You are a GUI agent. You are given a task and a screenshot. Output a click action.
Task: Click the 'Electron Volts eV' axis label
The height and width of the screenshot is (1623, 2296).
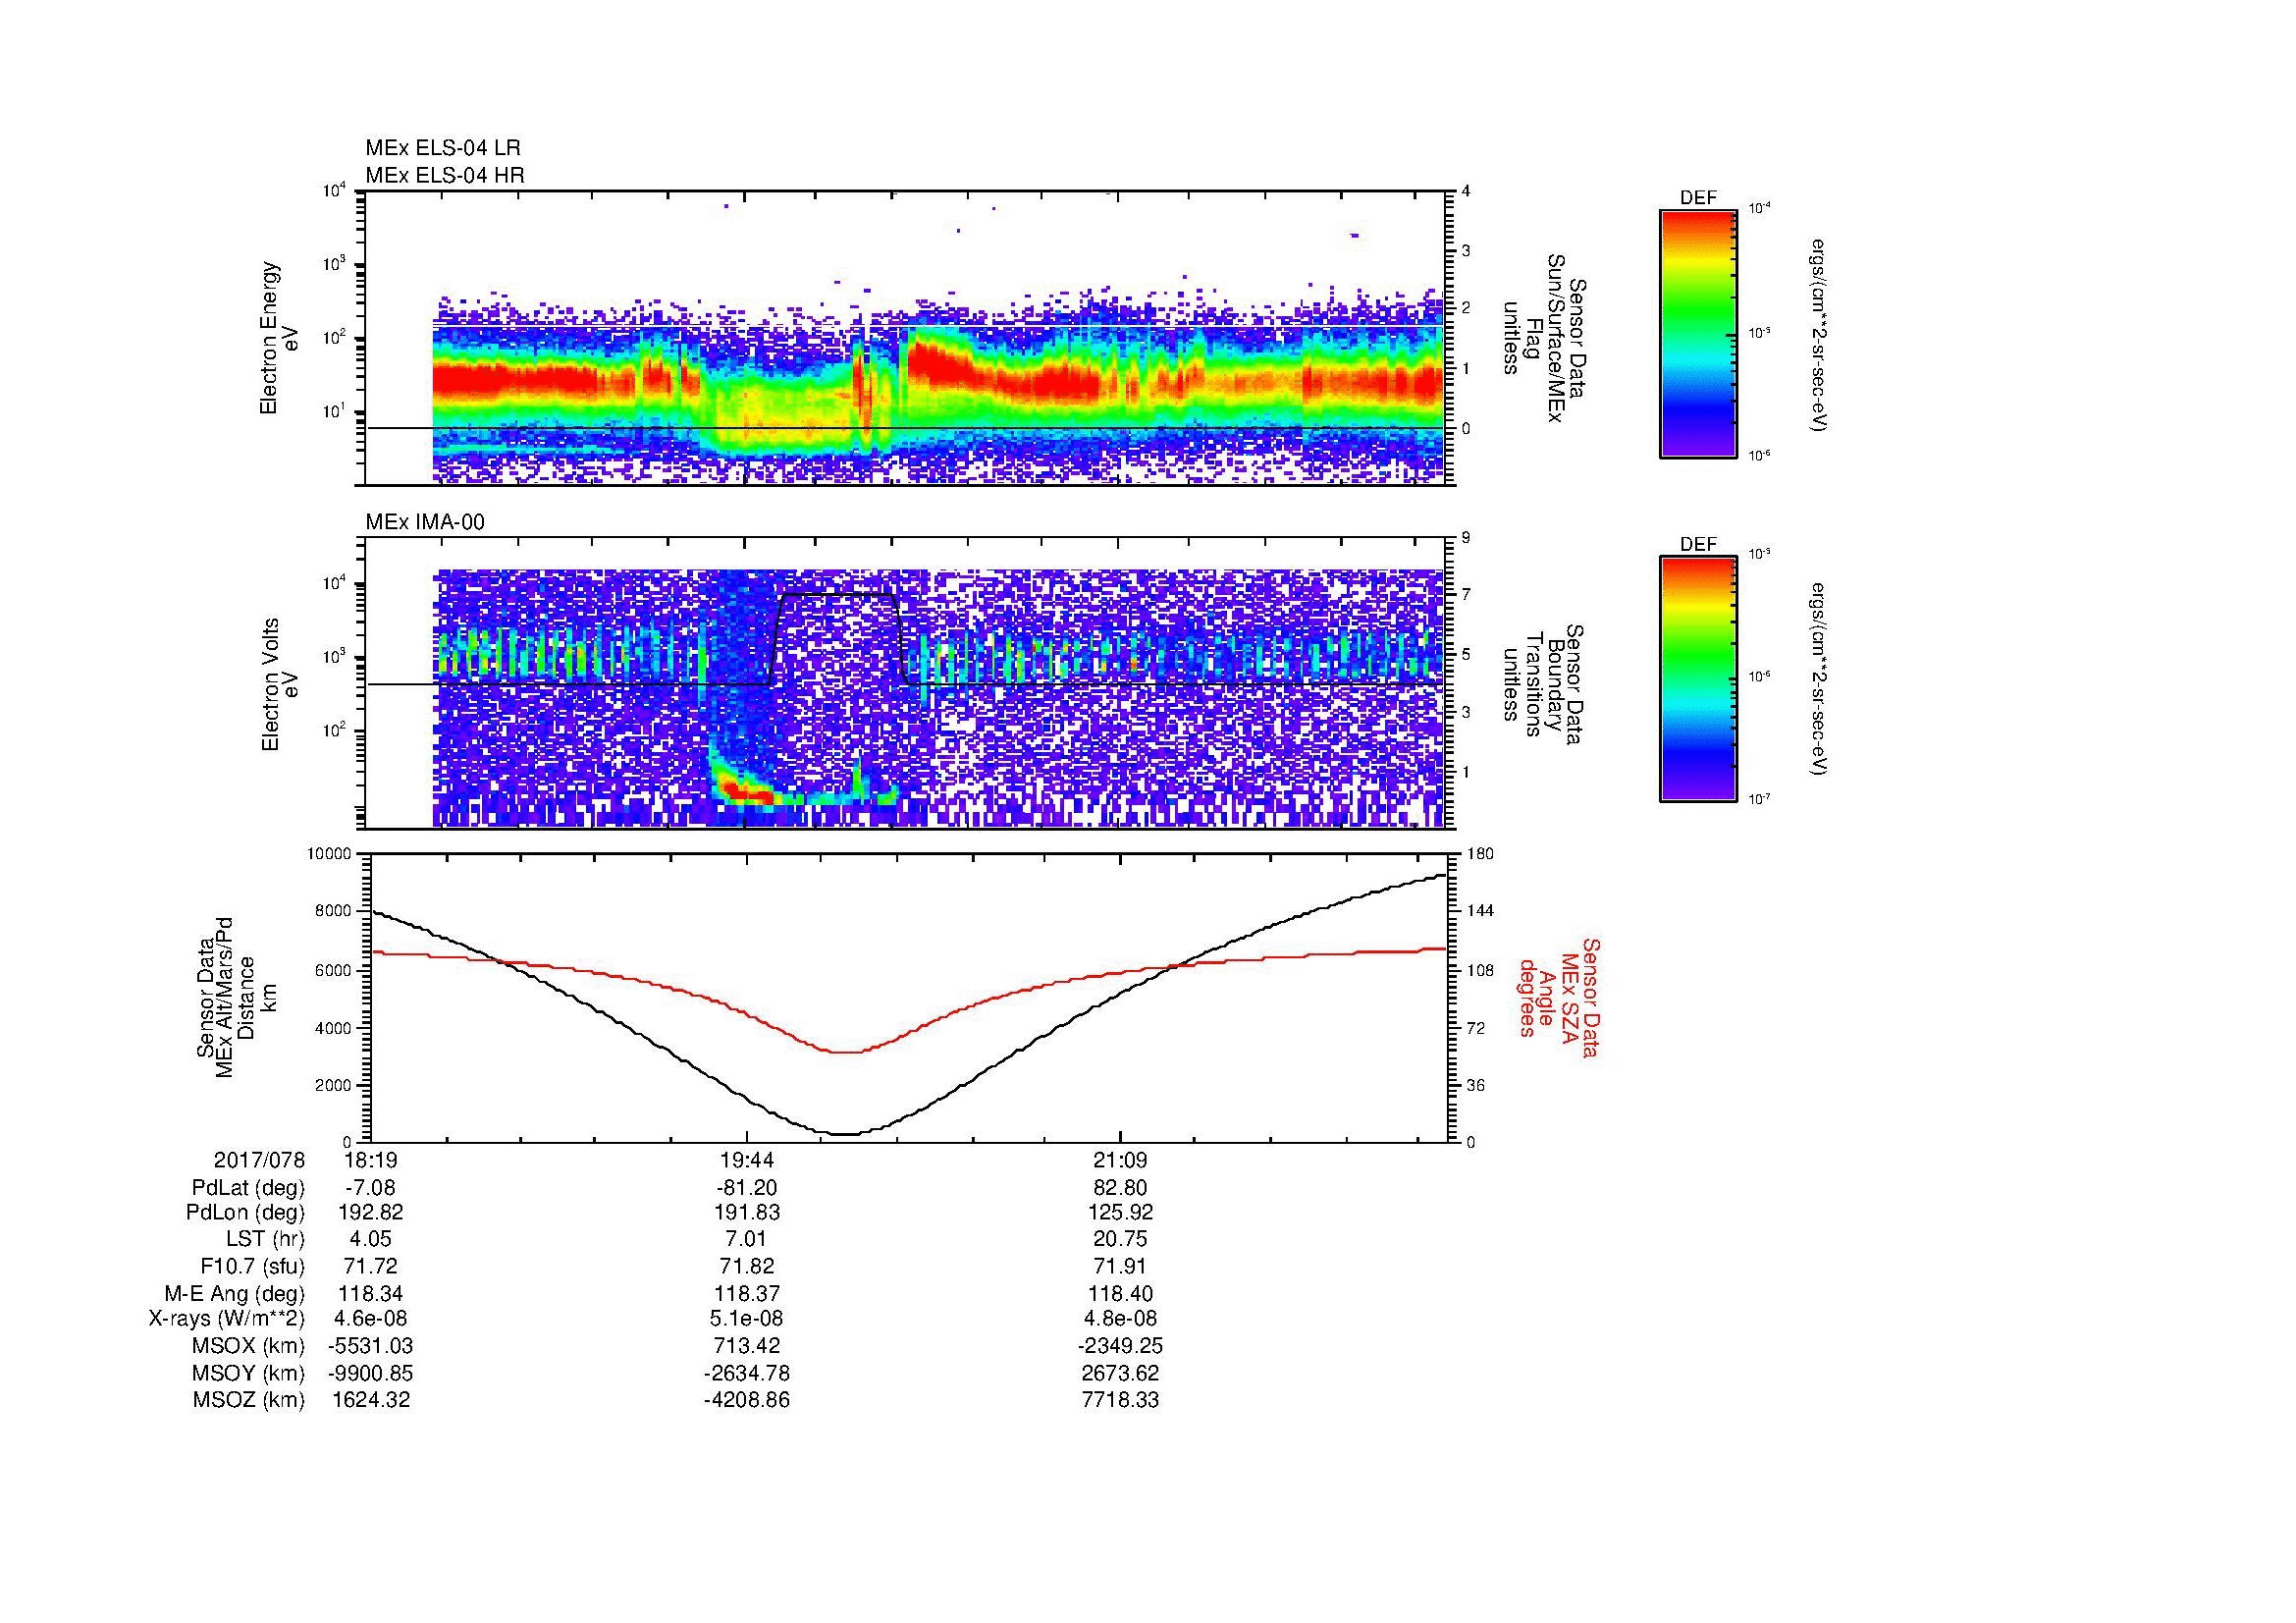(x=280, y=685)
